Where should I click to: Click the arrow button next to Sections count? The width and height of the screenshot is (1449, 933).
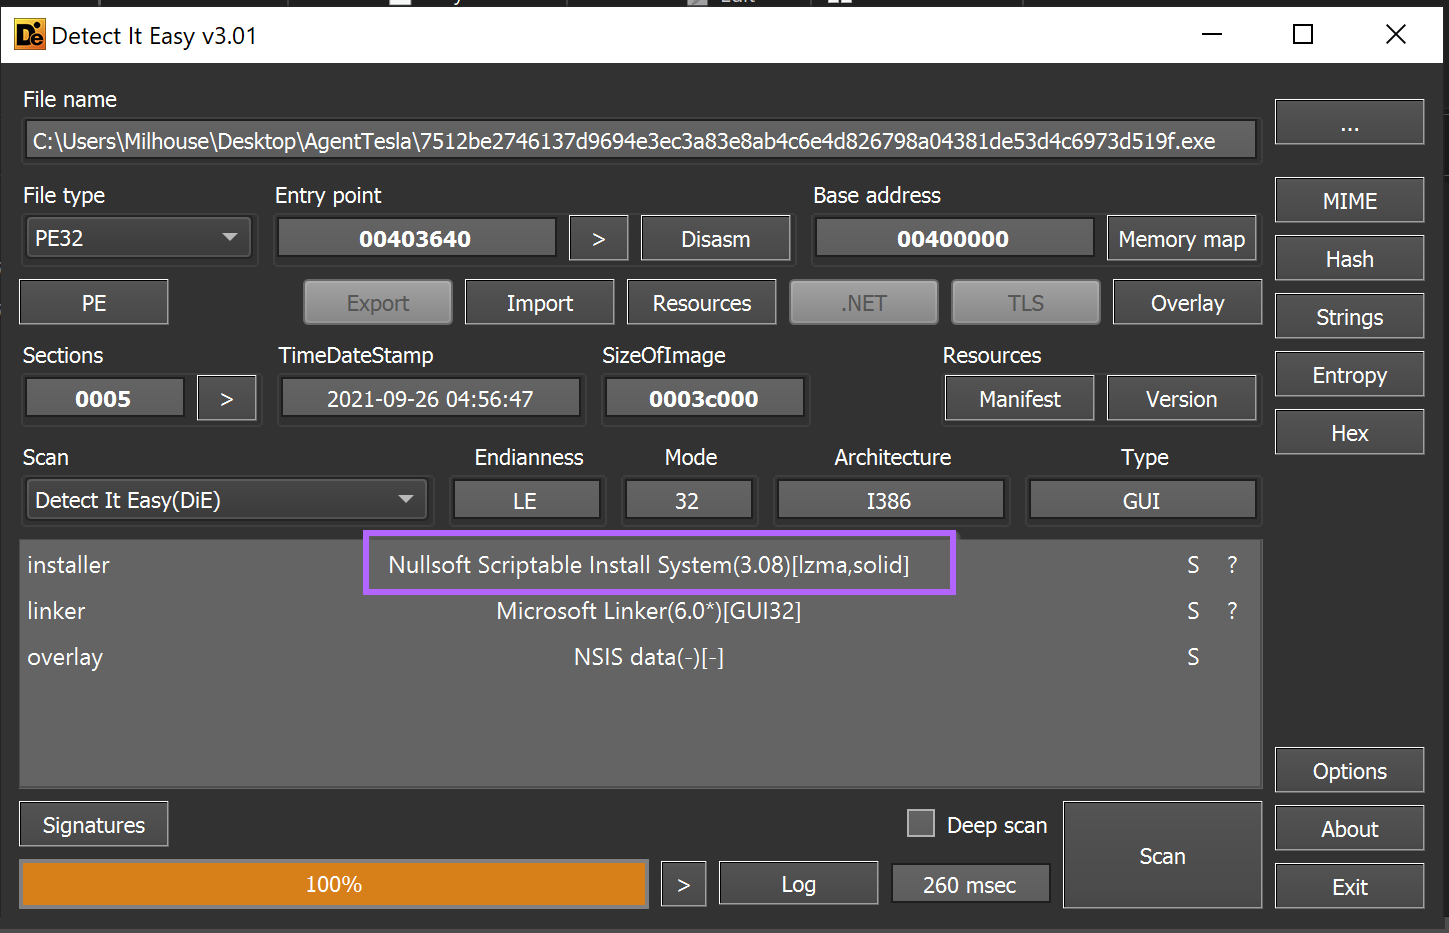(x=226, y=398)
